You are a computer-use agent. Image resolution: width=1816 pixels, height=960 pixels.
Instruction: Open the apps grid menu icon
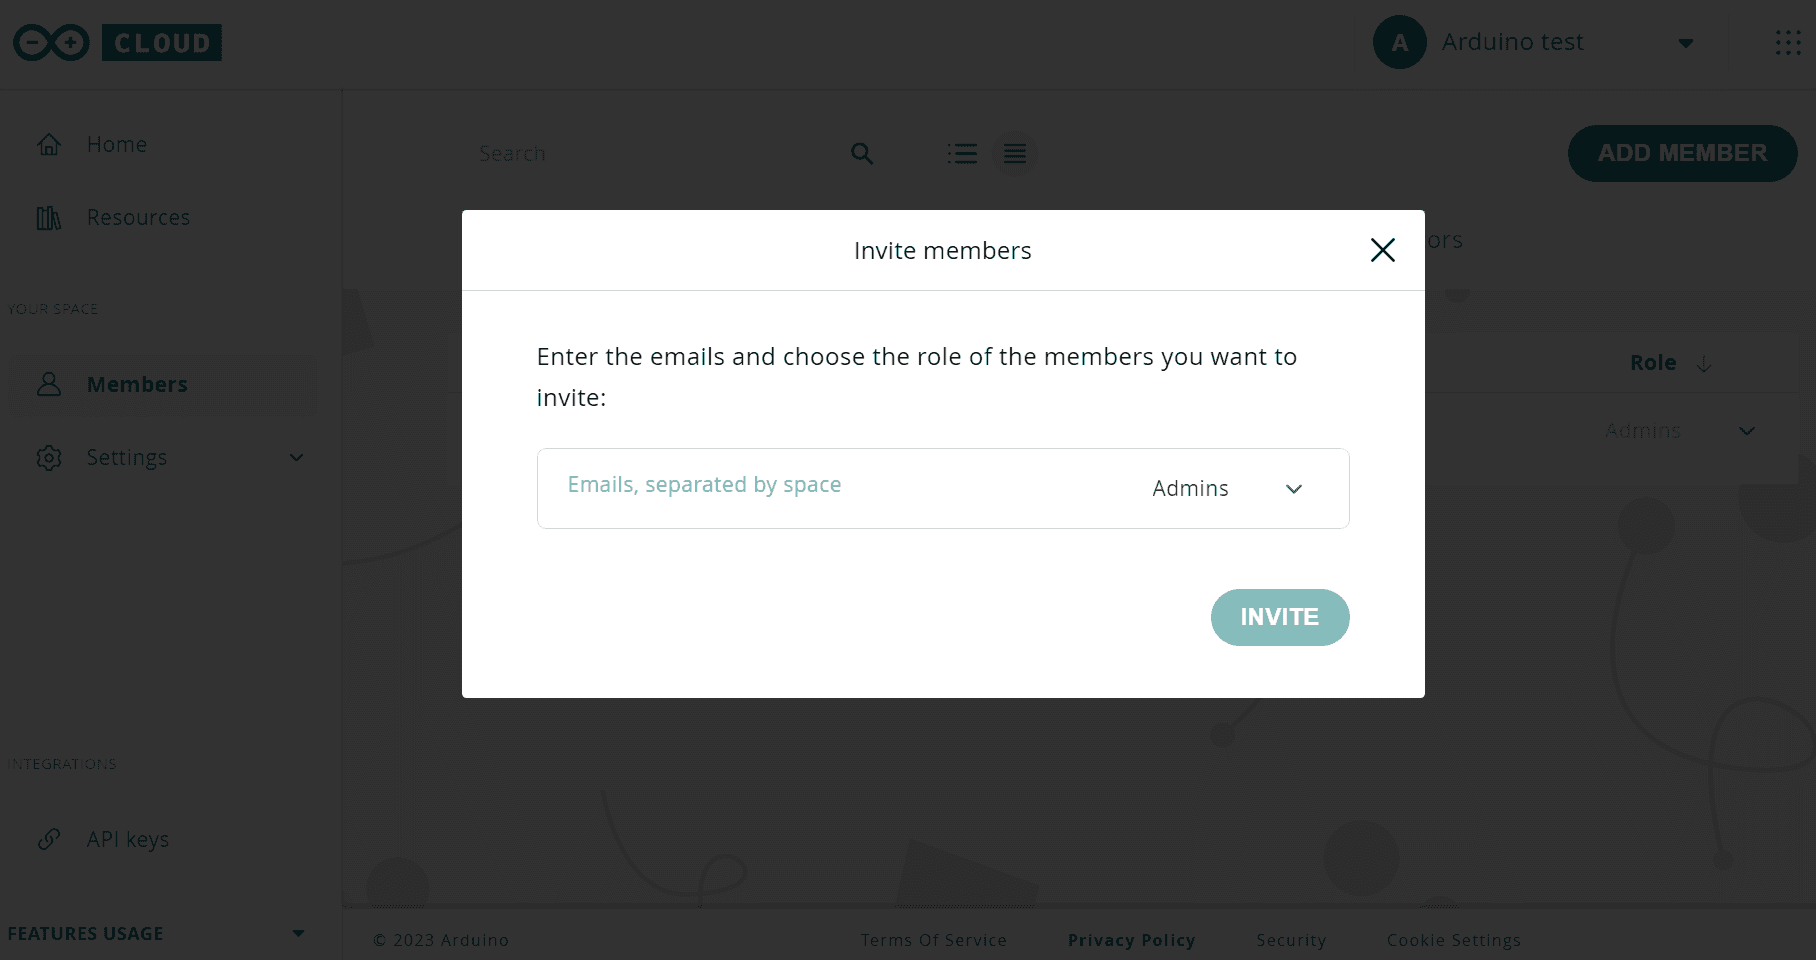coord(1788,43)
